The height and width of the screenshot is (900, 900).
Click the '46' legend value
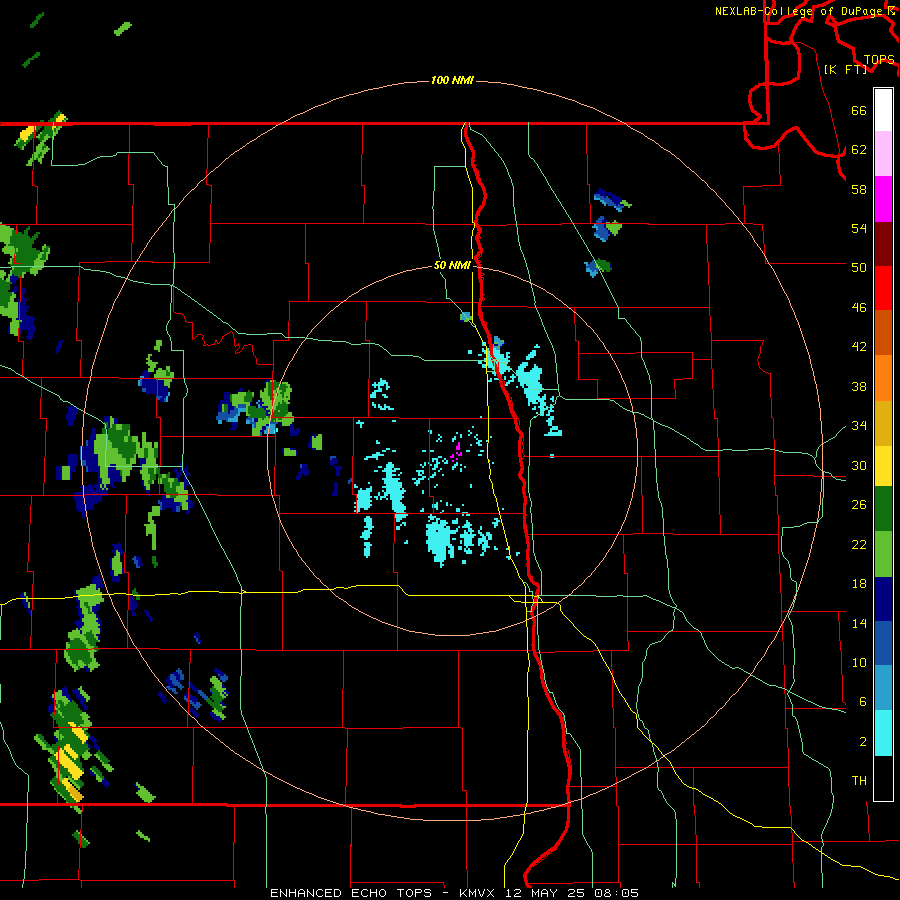click(859, 308)
